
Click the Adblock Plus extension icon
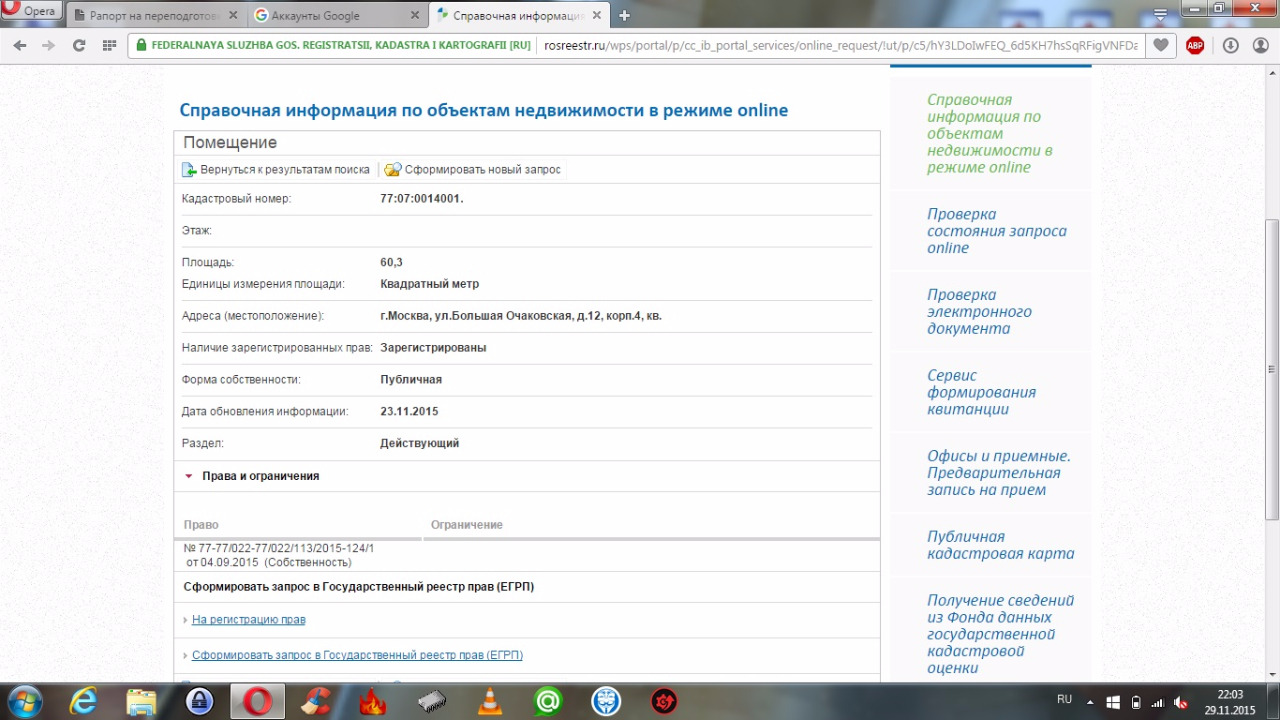(x=1195, y=45)
